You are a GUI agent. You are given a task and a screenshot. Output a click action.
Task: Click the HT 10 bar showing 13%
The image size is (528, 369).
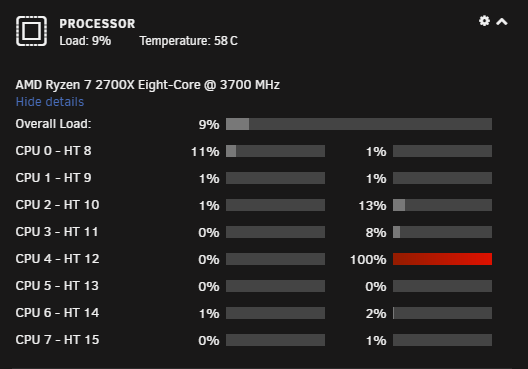tap(442, 205)
